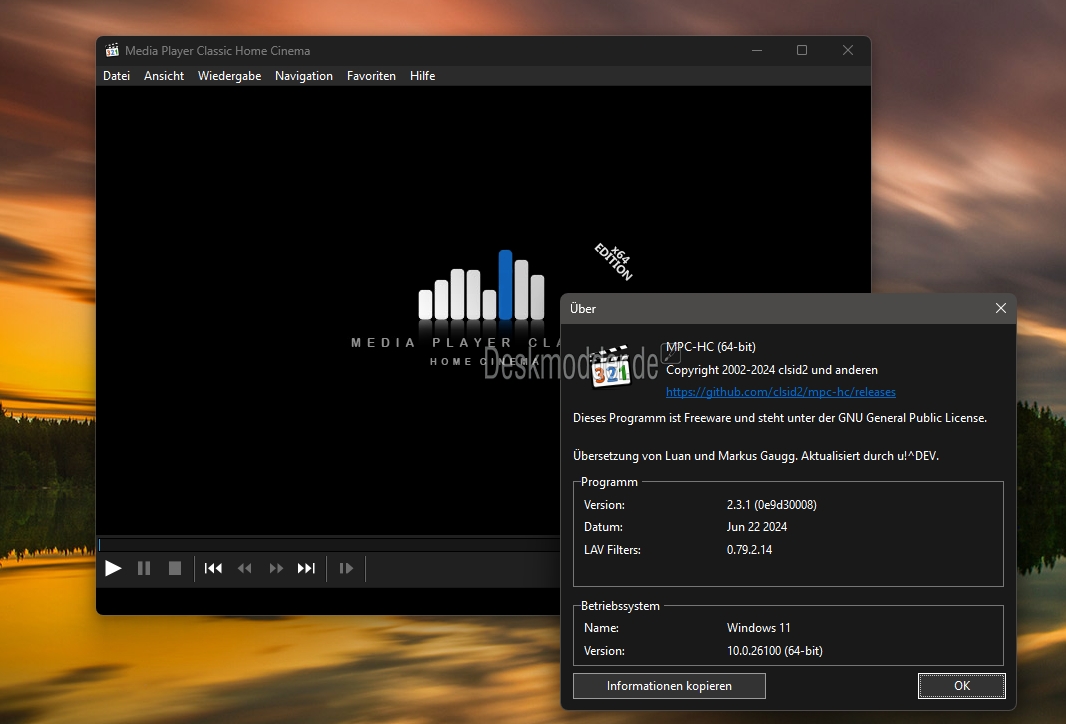
Task: Open the Hilfe menu
Action: [422, 76]
